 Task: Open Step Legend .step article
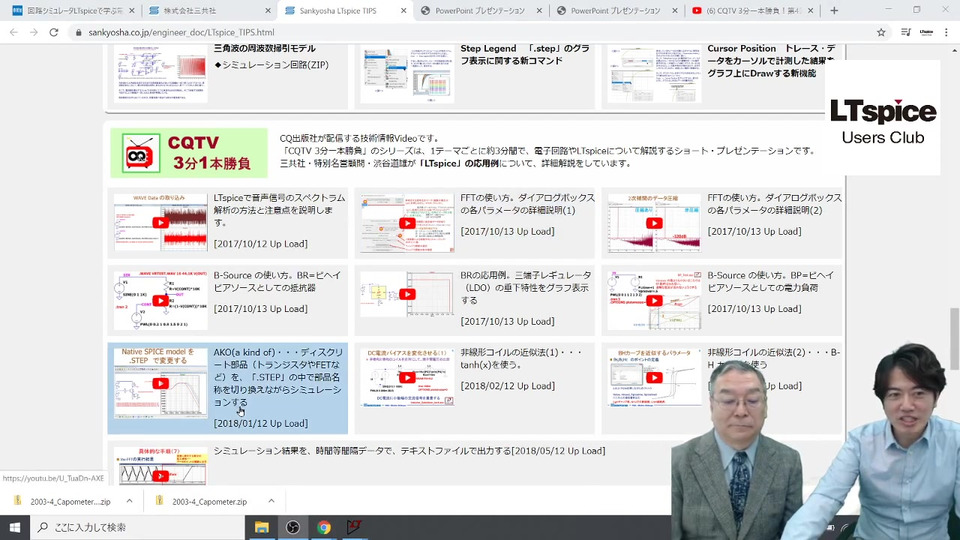[525, 54]
